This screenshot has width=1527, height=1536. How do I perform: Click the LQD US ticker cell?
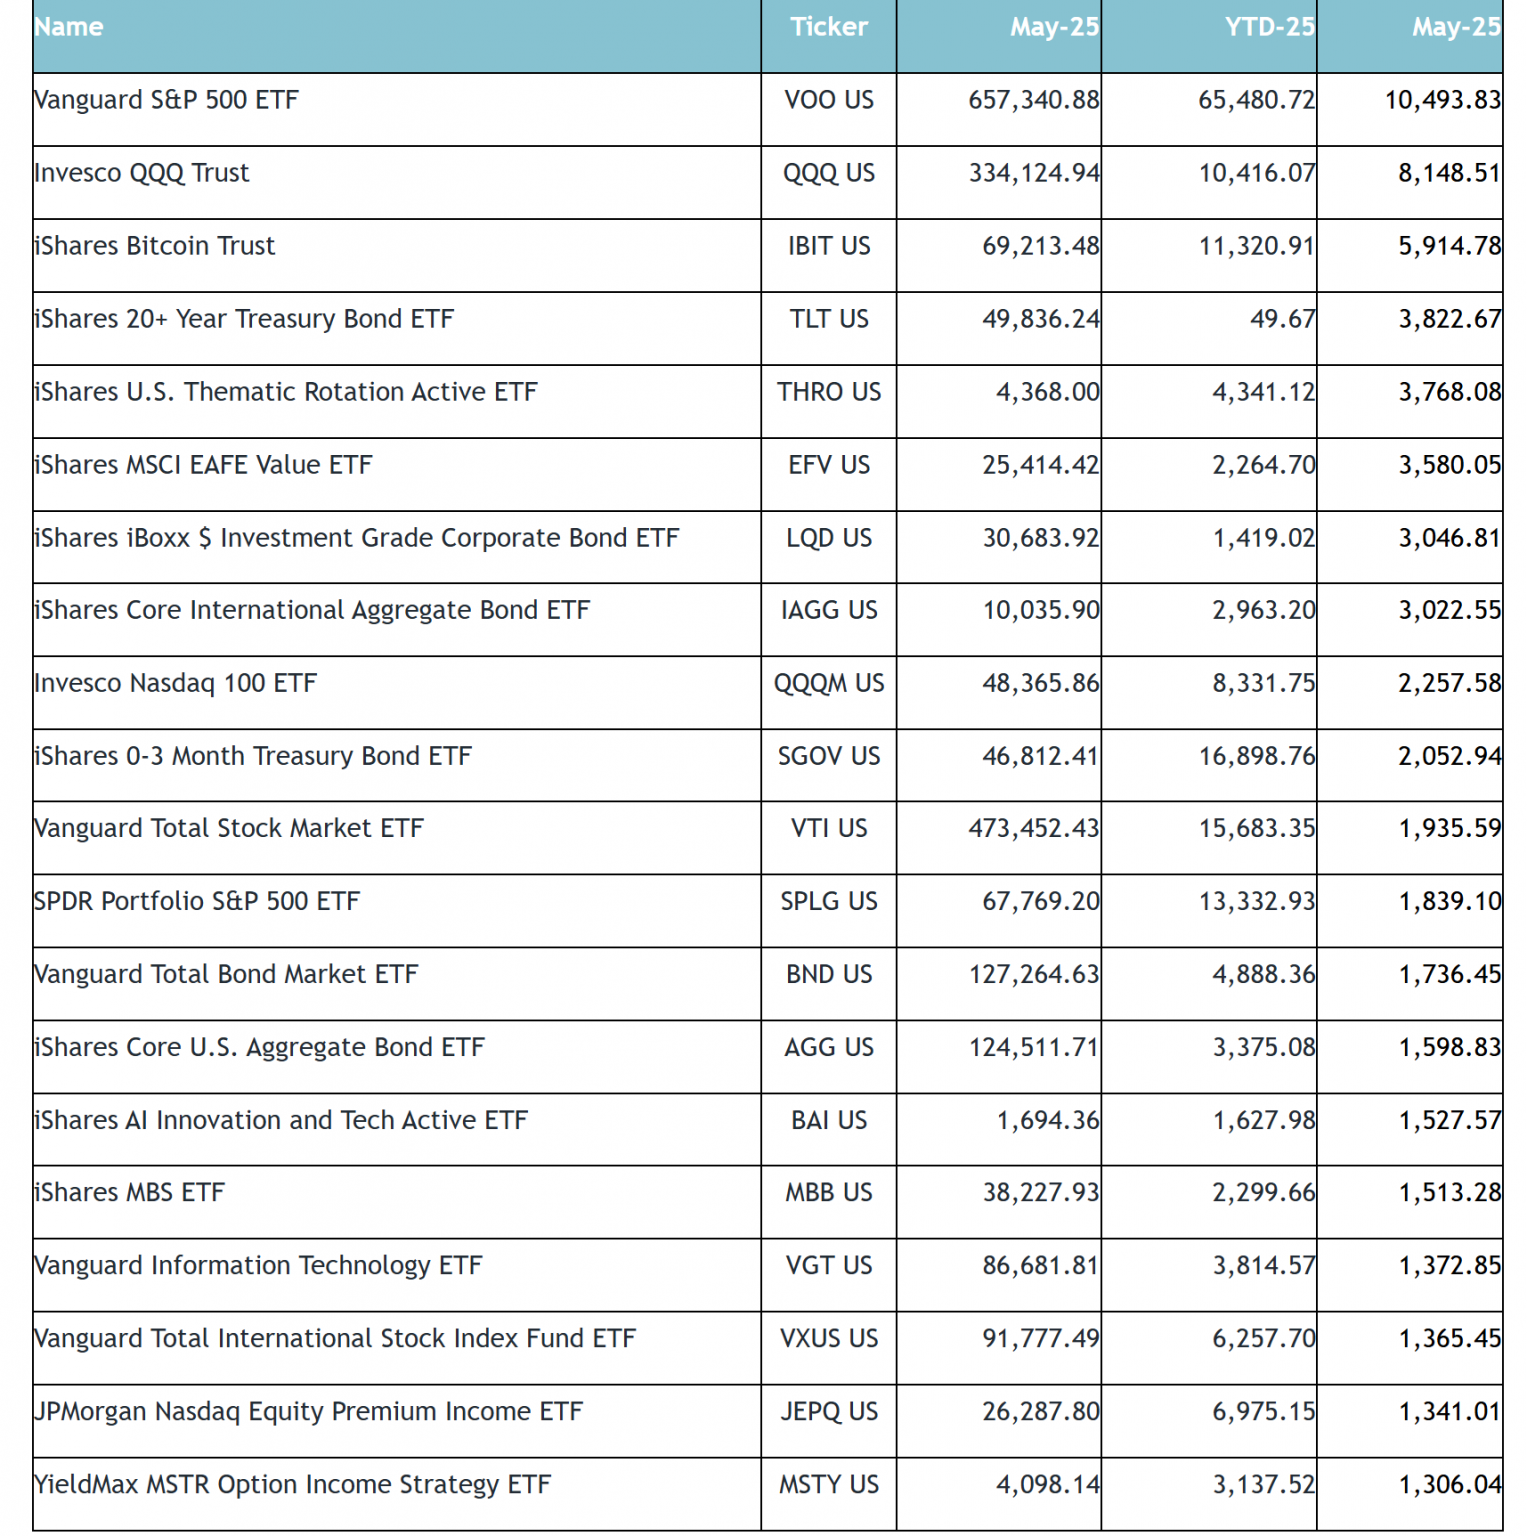[x=828, y=538]
